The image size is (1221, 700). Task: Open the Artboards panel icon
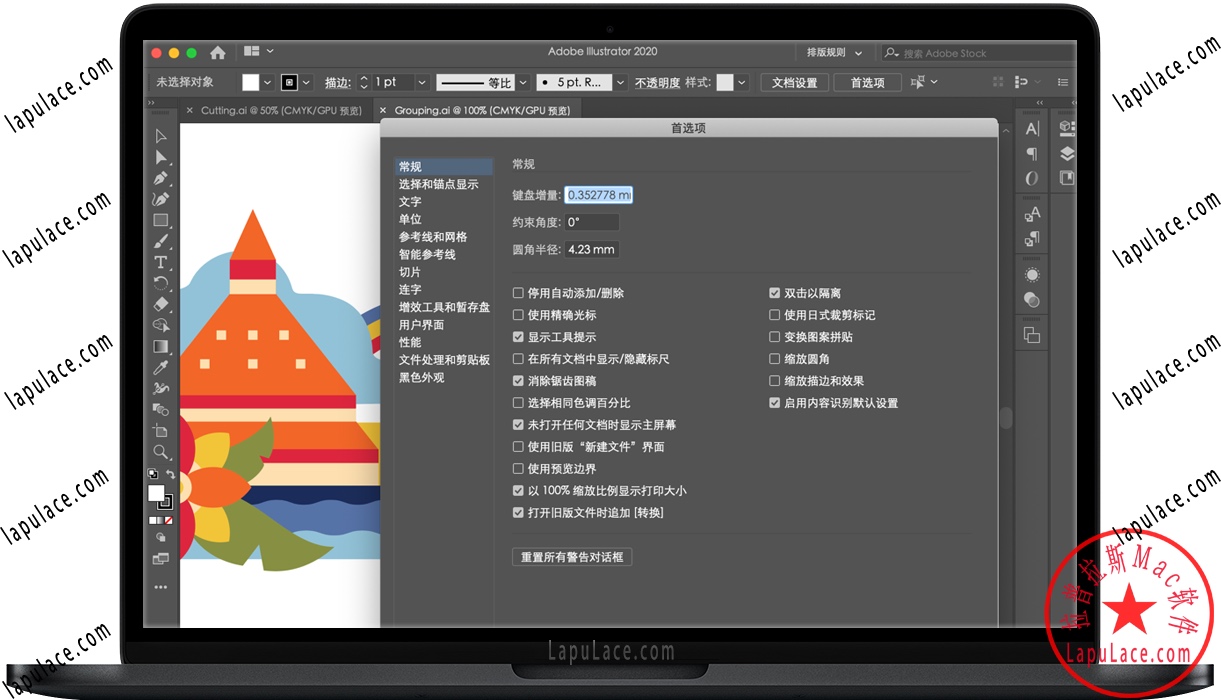1032,335
